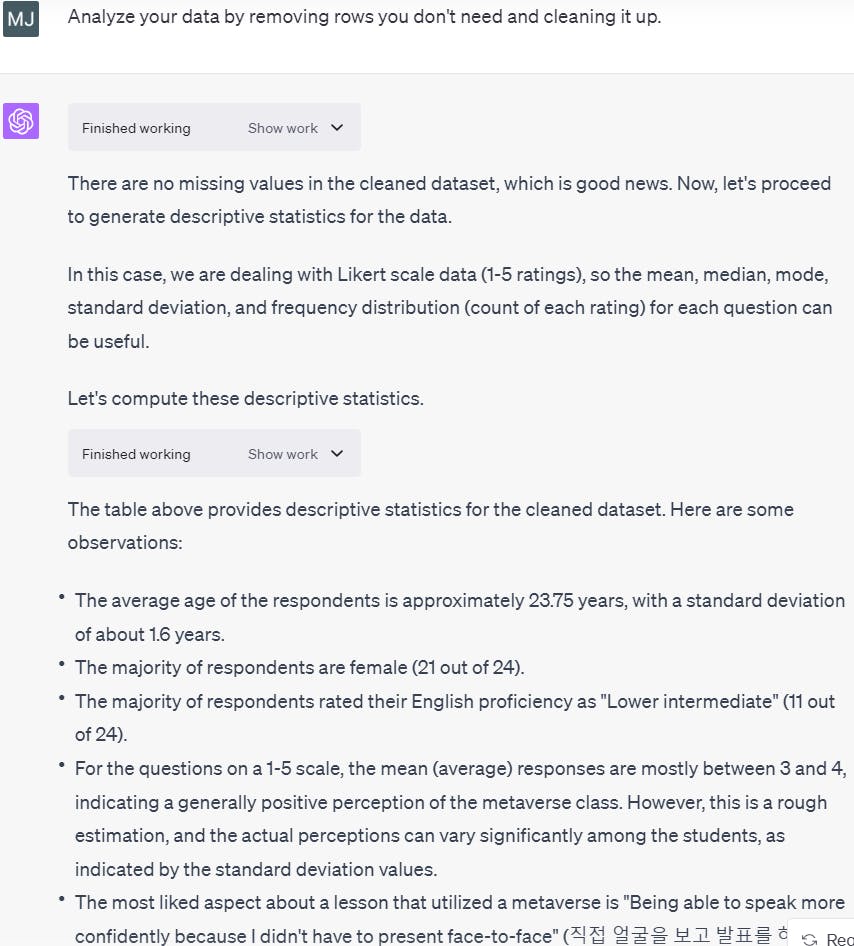854x946 pixels.
Task: Expand the second Show work chevron
Action: tap(337, 454)
